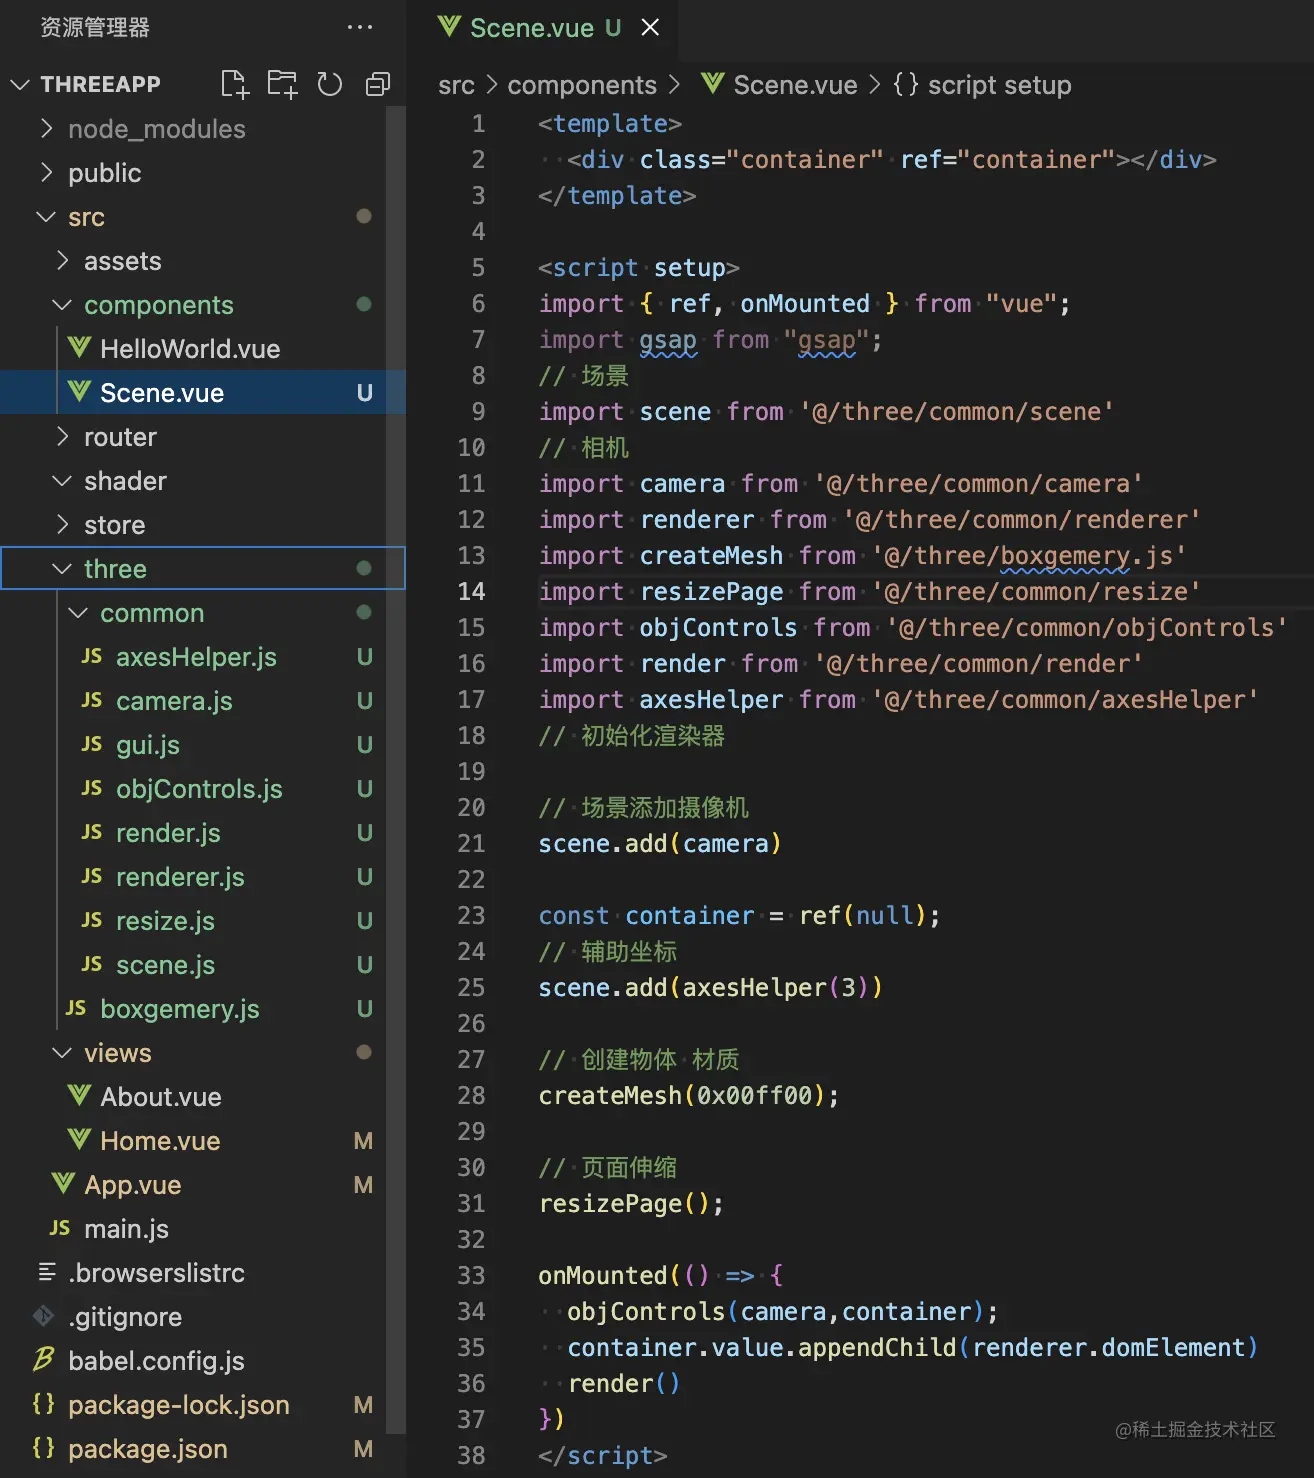This screenshot has width=1314, height=1478.
Task: Click the Vue icon beside App.vue
Action: click(63, 1184)
